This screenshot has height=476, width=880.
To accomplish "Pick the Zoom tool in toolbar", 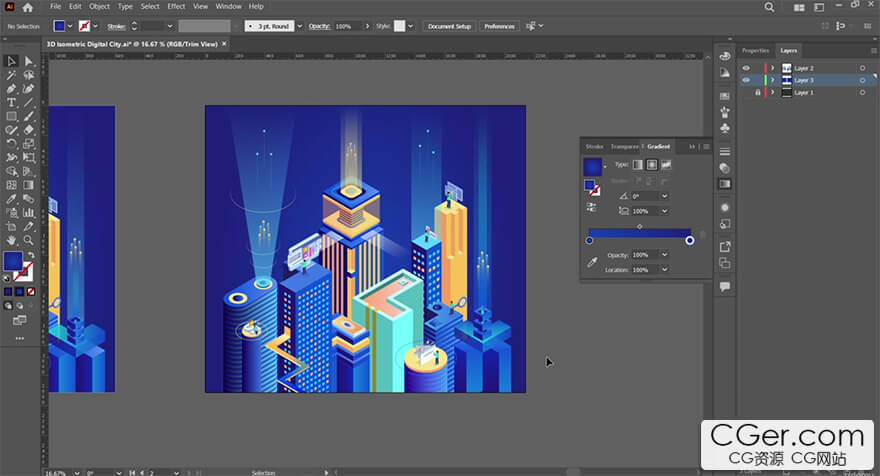I will coord(28,240).
